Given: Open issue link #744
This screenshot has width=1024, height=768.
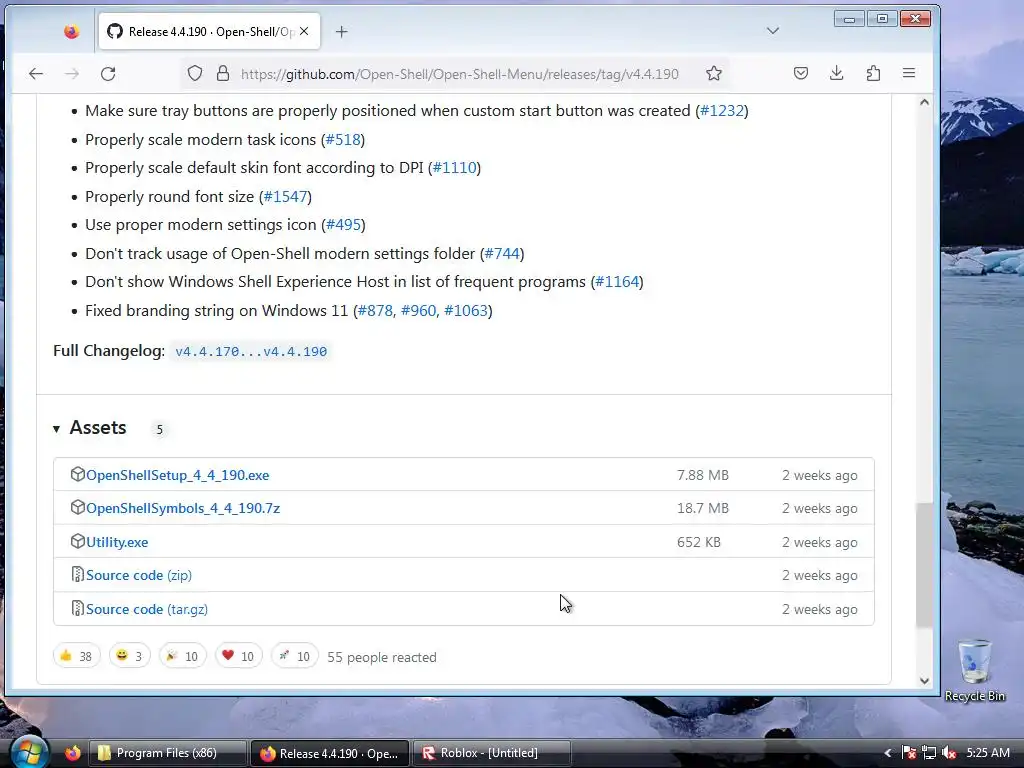Looking at the screenshot, I should click(x=502, y=253).
